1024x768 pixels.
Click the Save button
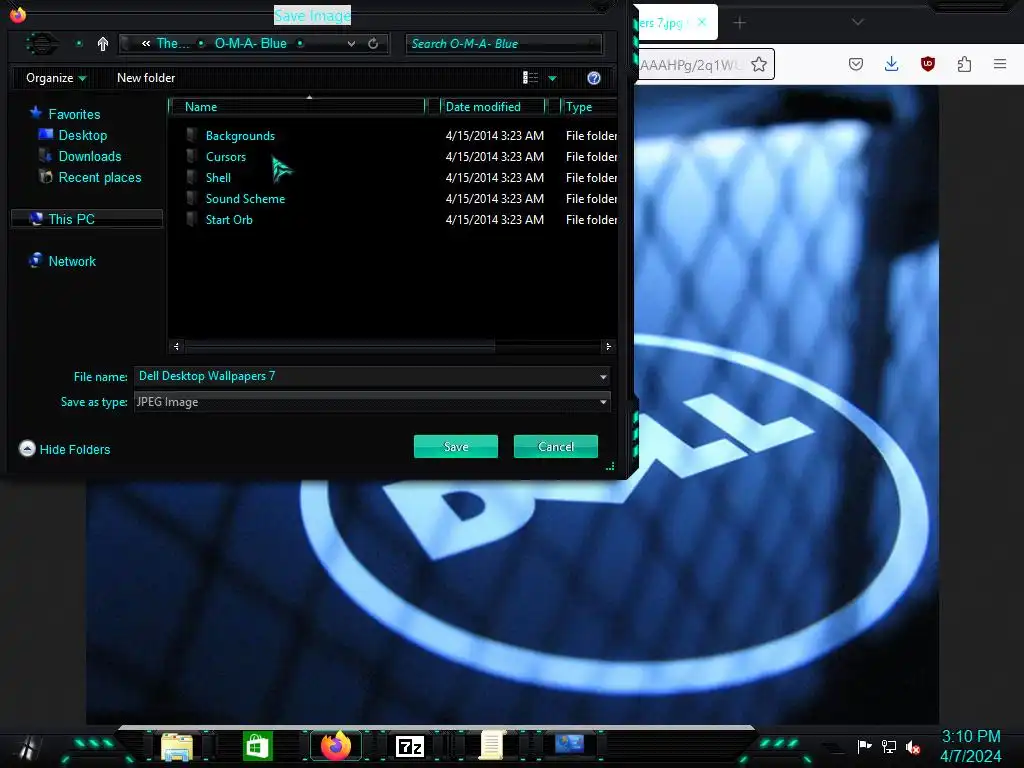[456, 447]
